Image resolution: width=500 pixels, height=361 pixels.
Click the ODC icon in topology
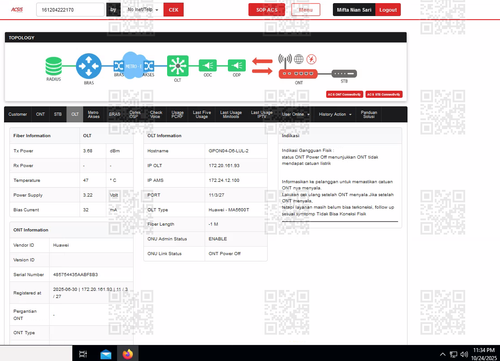coord(208,65)
